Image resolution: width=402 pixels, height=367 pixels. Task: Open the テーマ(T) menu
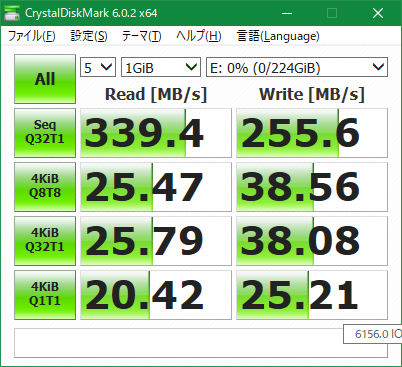[141, 36]
